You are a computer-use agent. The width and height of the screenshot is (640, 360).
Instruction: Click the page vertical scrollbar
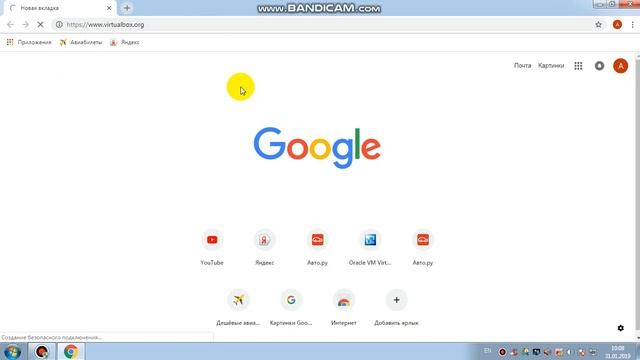637,197
